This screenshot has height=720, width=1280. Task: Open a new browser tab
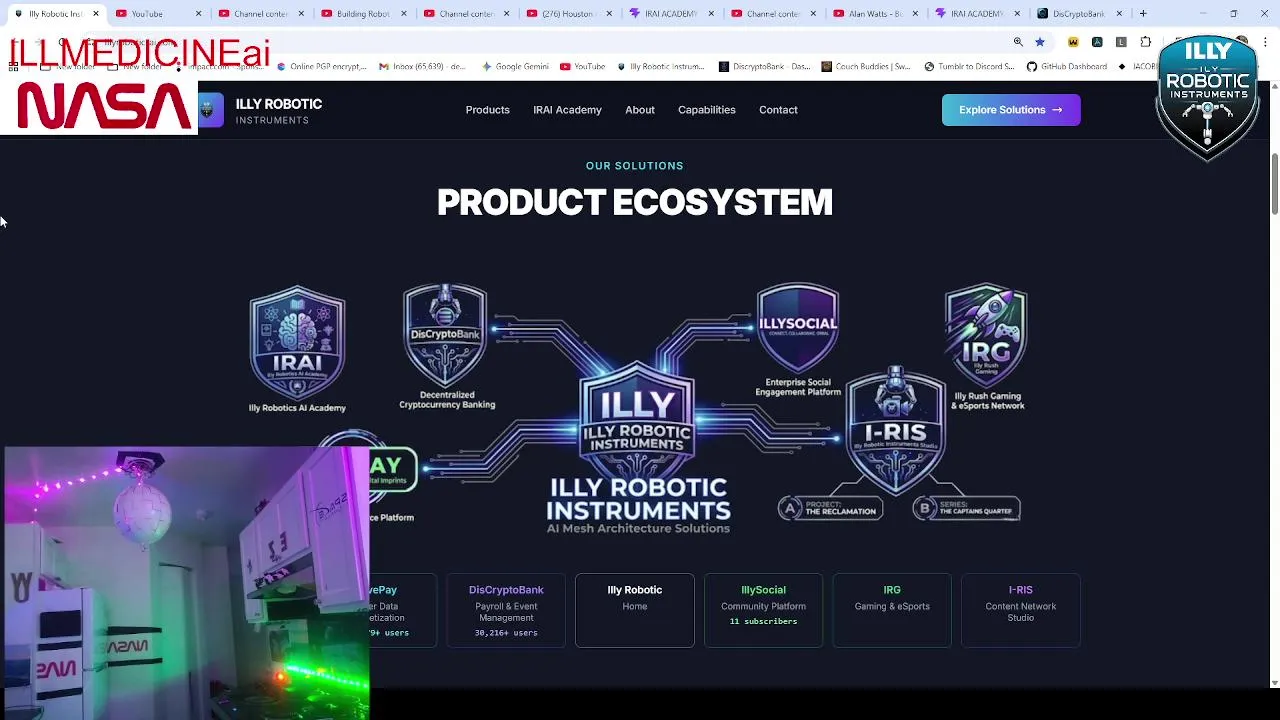point(1143,14)
